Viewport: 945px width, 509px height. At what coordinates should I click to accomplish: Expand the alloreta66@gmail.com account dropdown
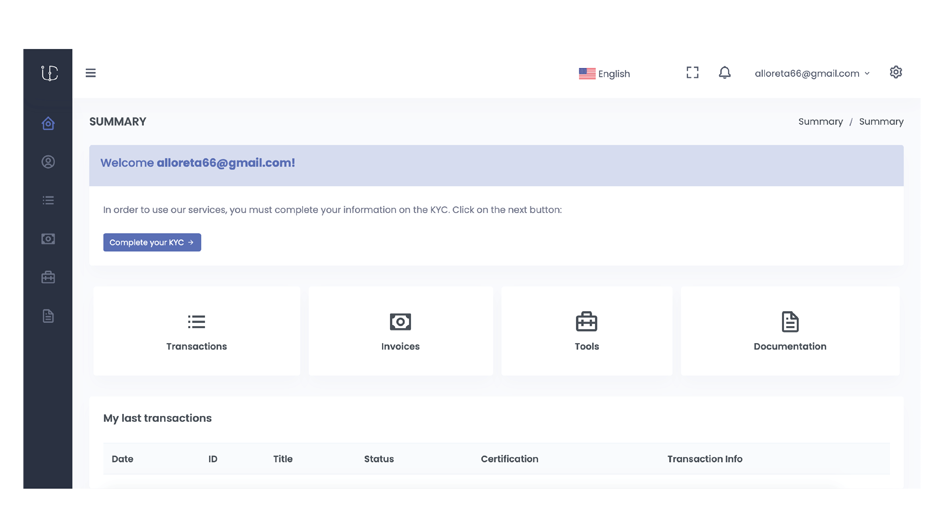click(x=812, y=74)
